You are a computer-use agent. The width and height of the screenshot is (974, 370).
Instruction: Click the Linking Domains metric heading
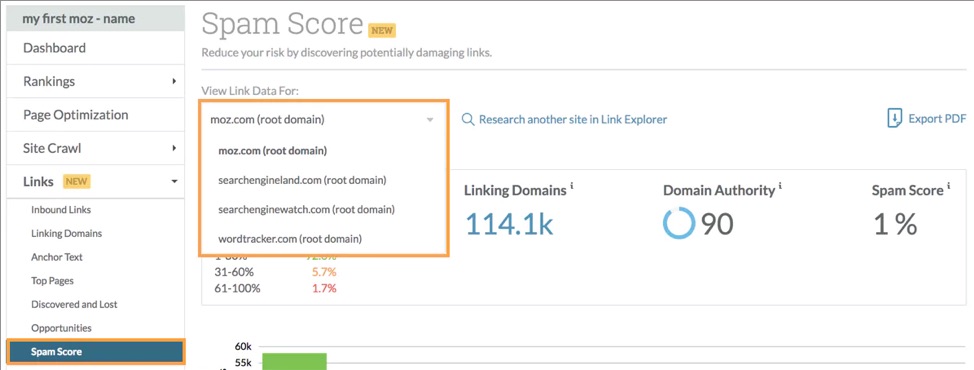click(515, 191)
